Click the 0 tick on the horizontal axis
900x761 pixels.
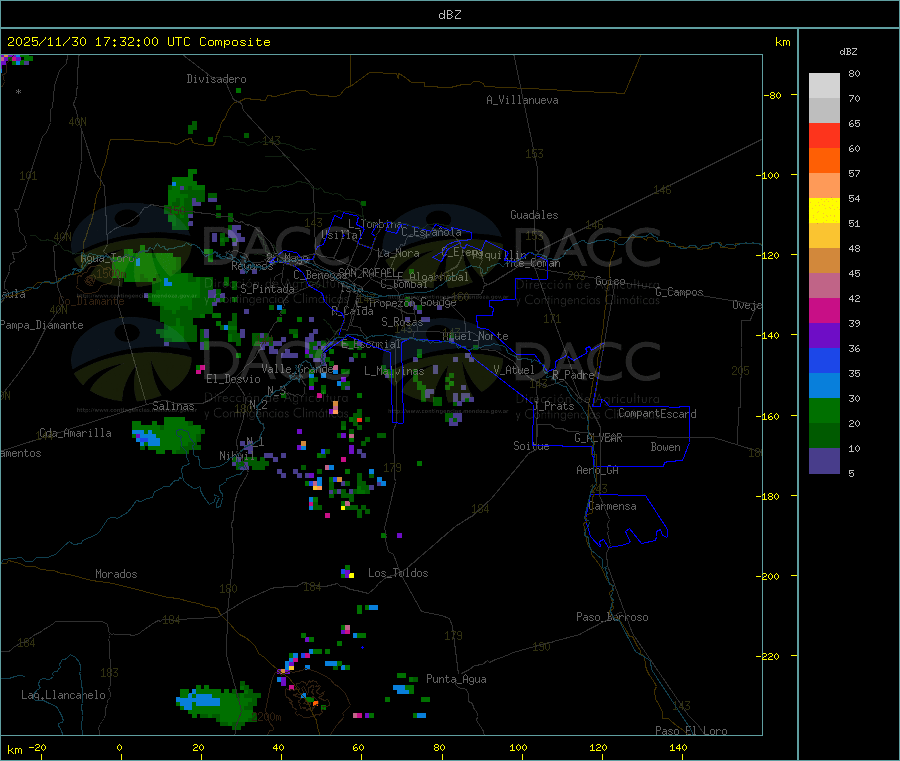(x=119, y=747)
